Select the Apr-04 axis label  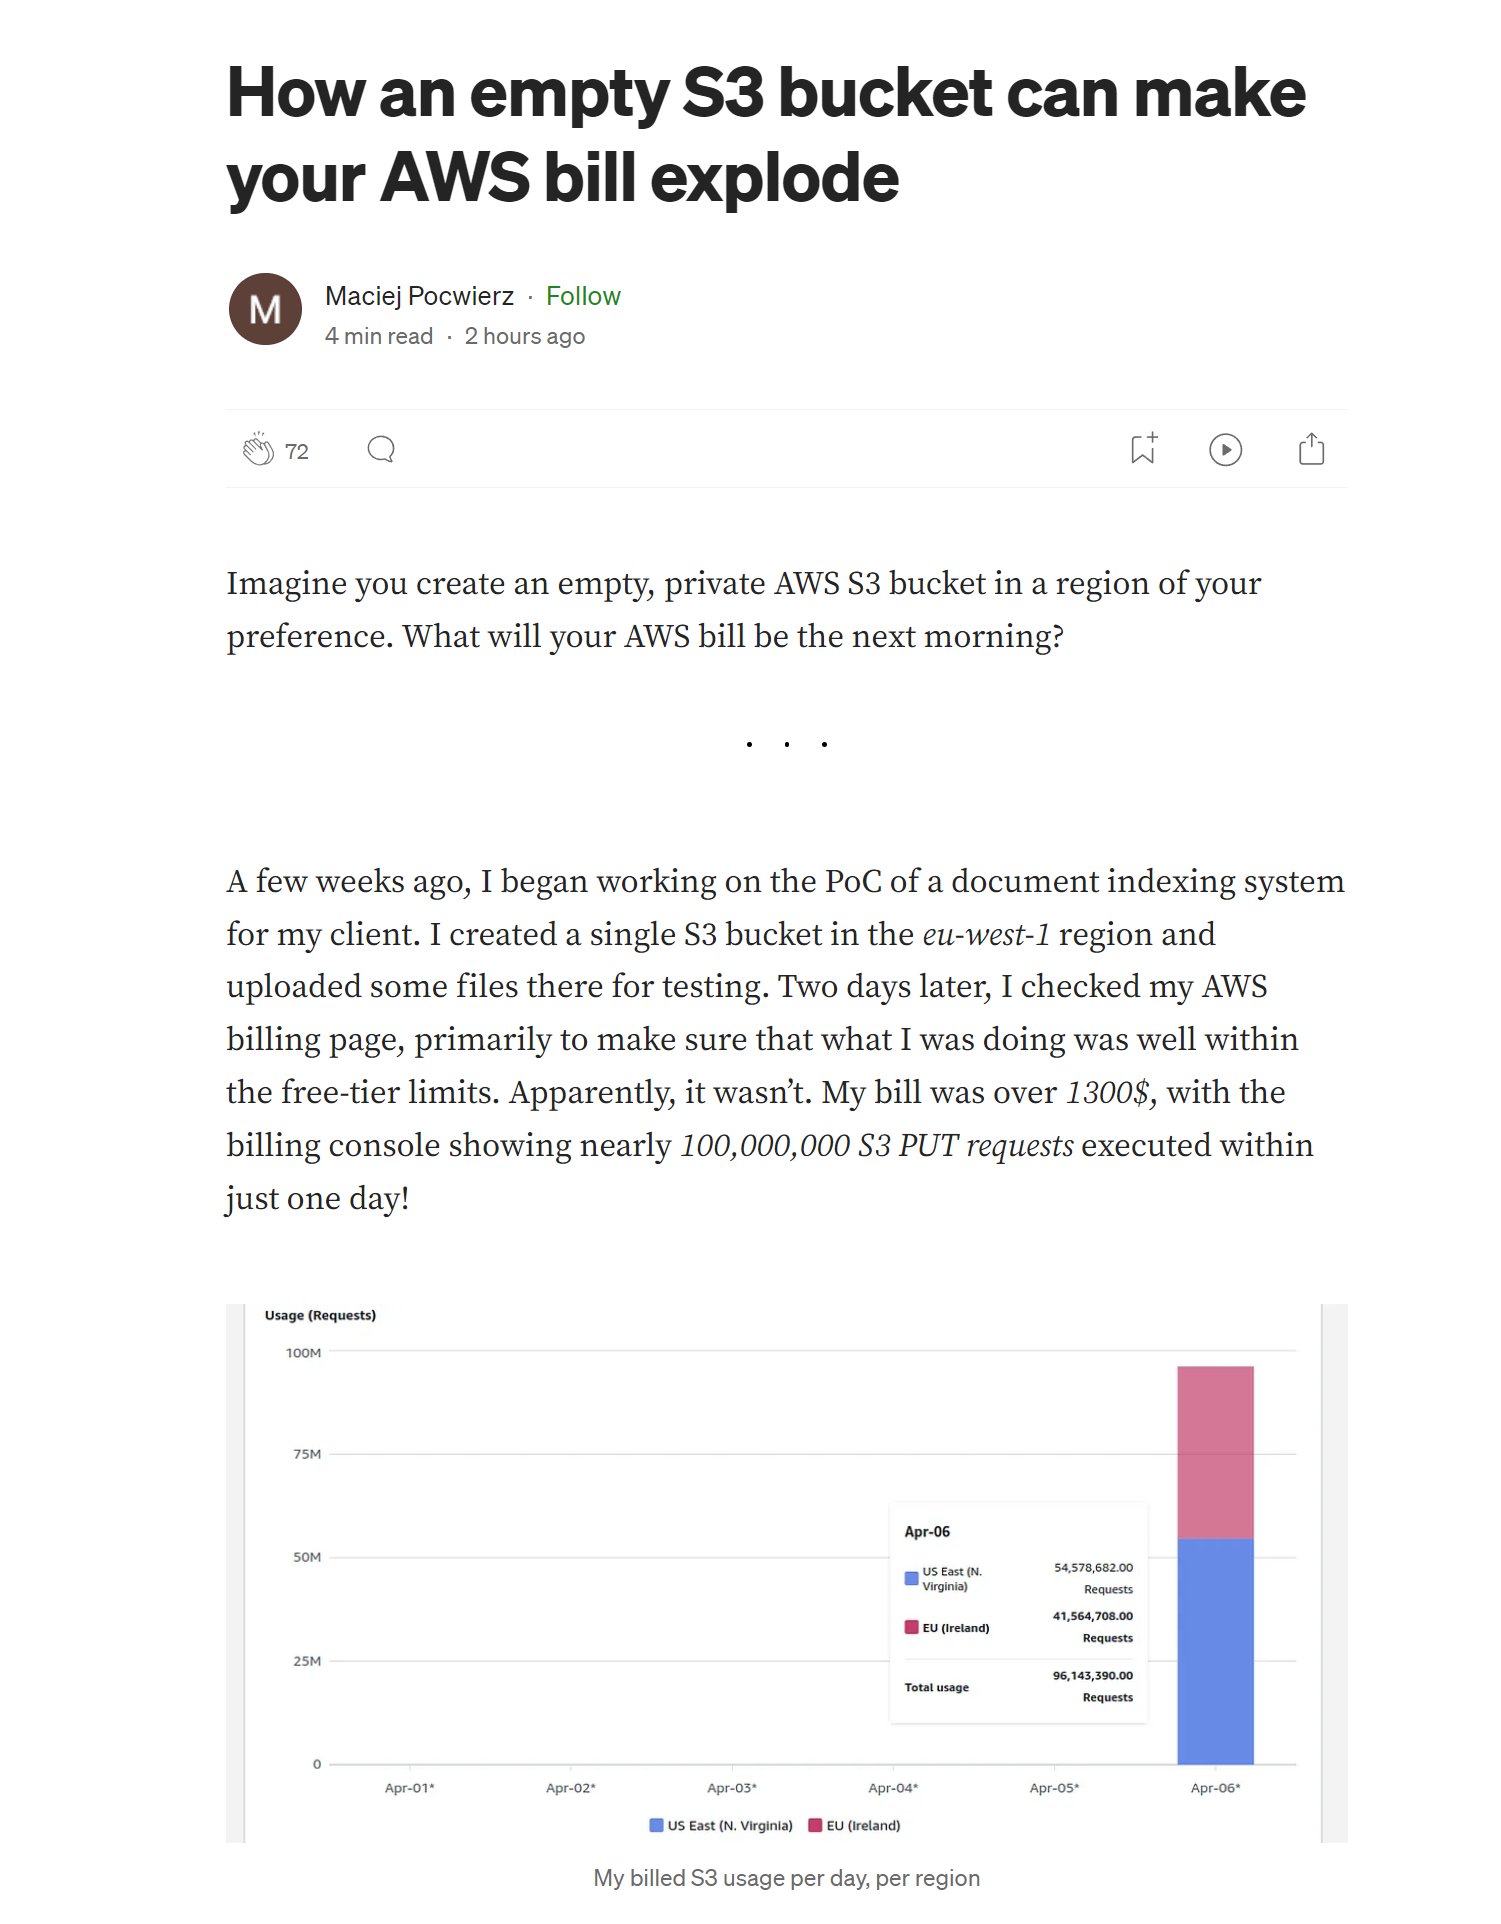pos(893,1788)
